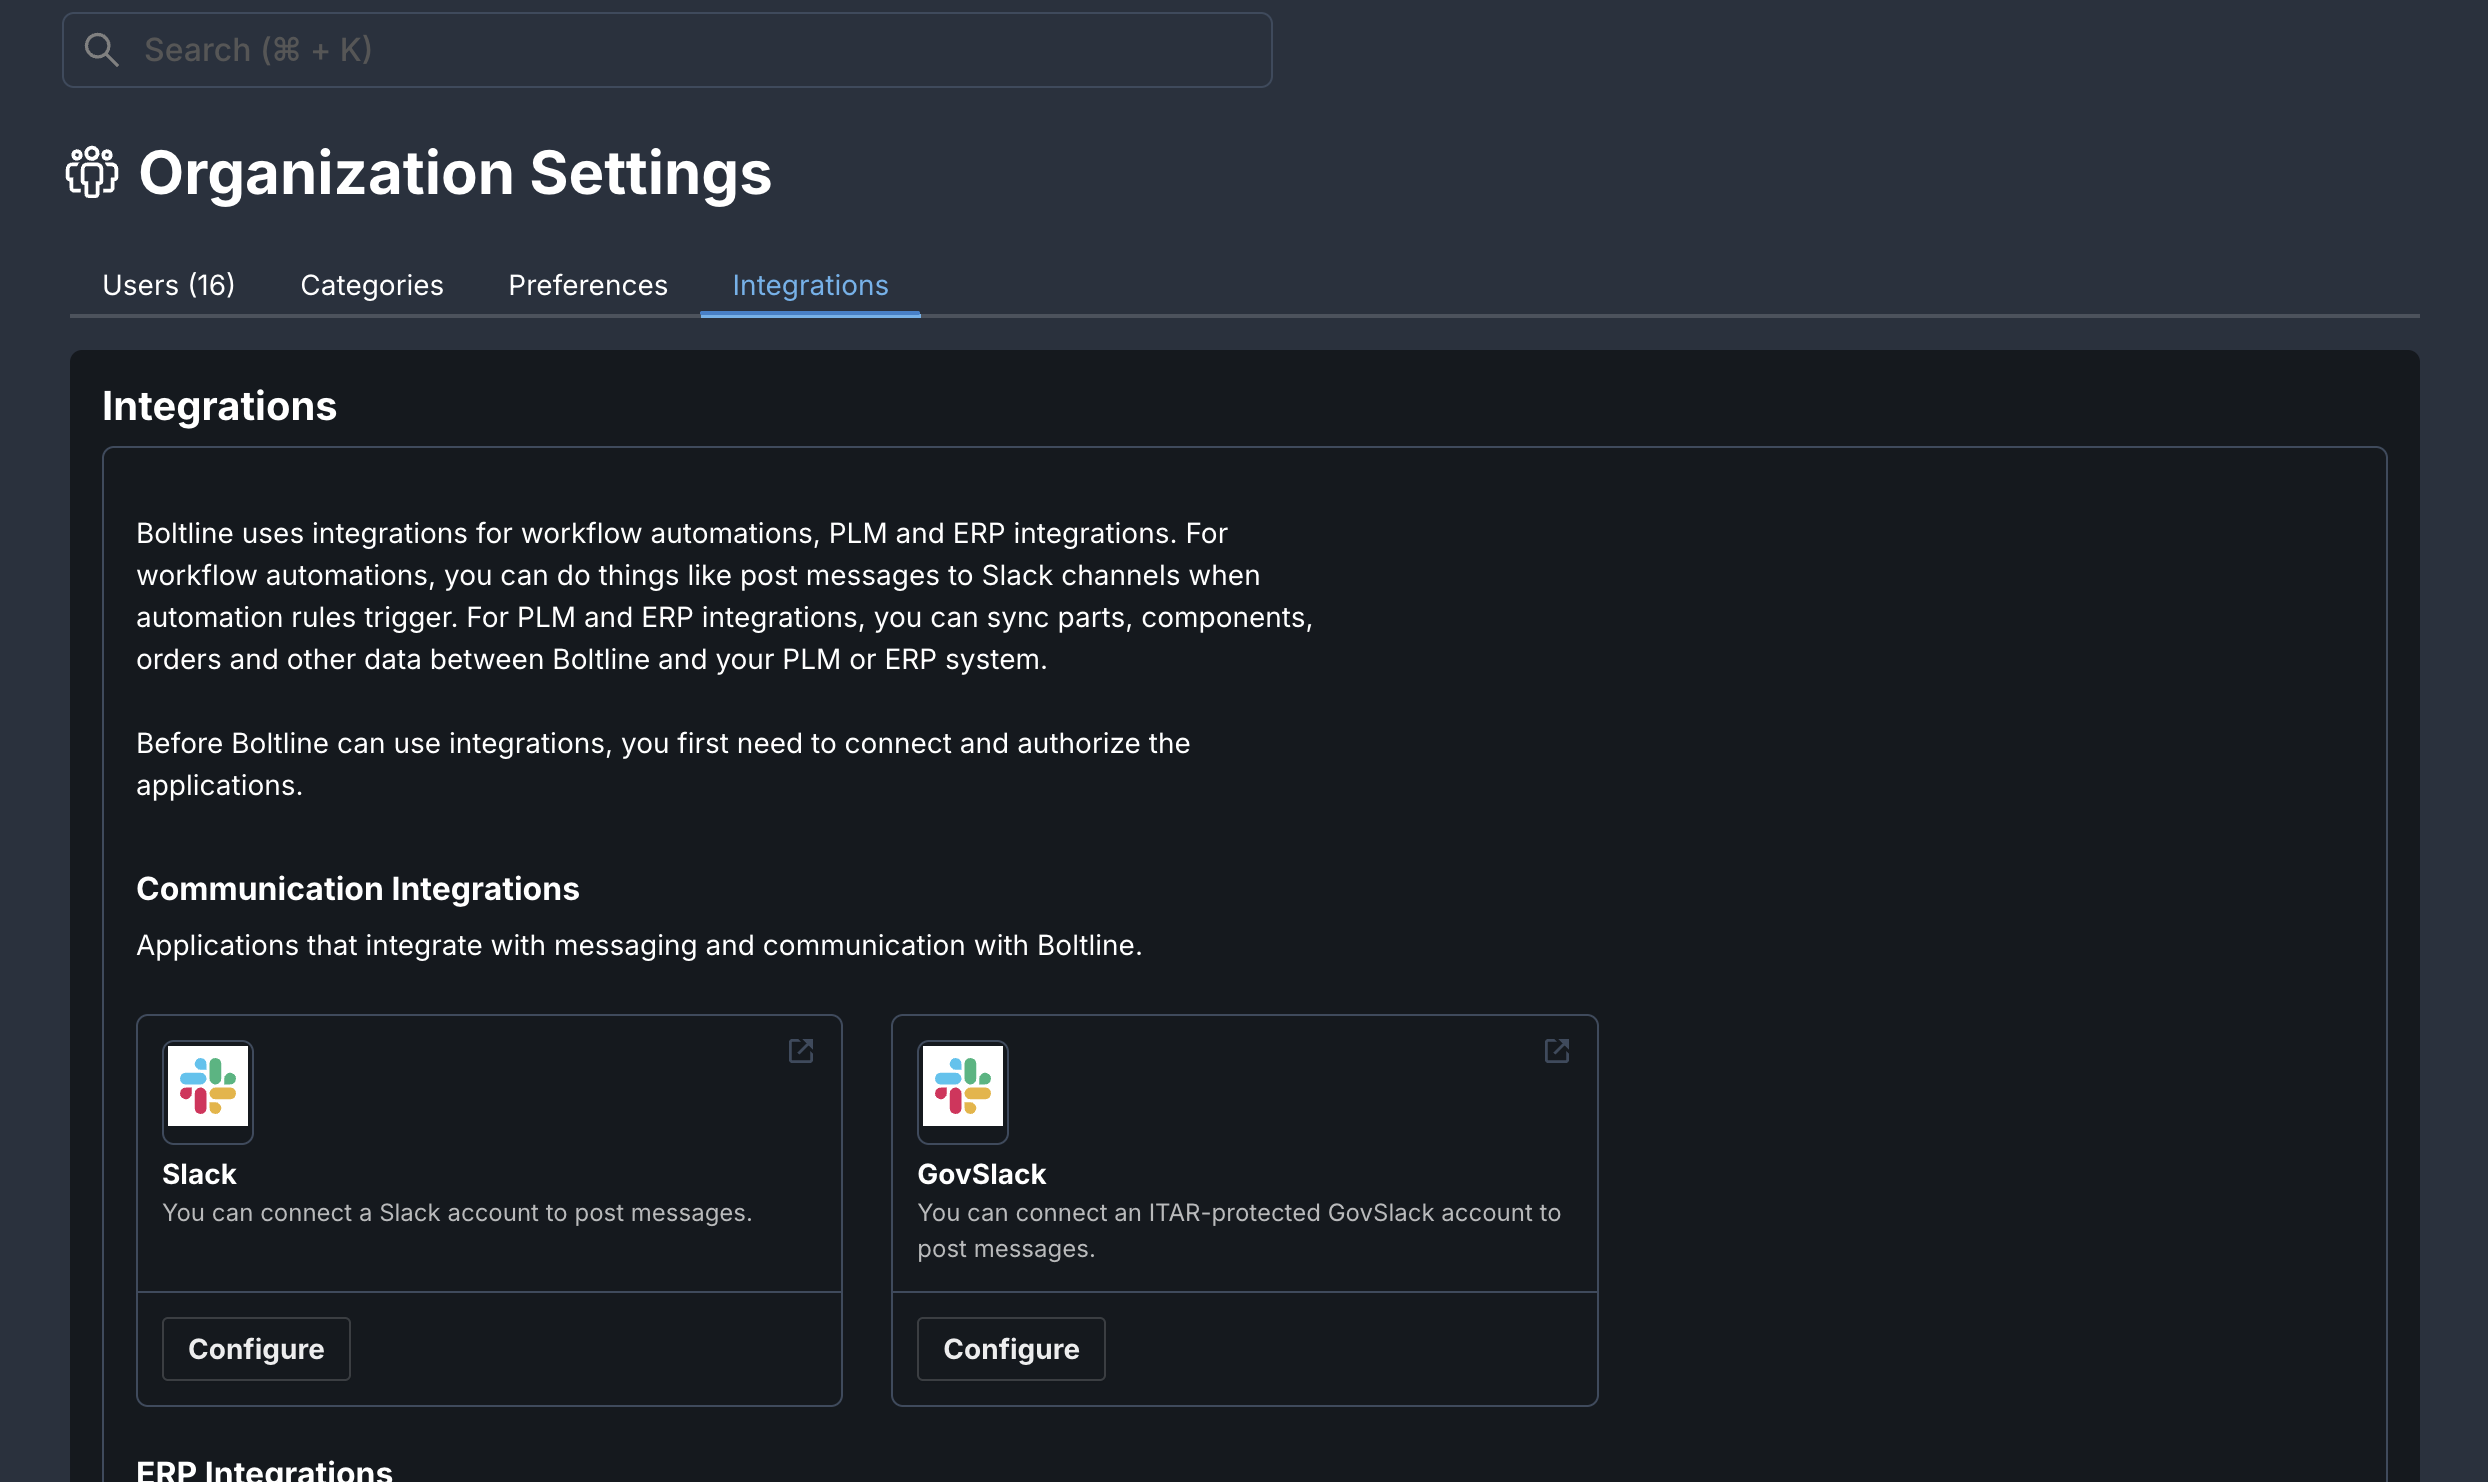Switch to the Users (16) tab
Screen dimensions: 2488x1482
pos(168,285)
